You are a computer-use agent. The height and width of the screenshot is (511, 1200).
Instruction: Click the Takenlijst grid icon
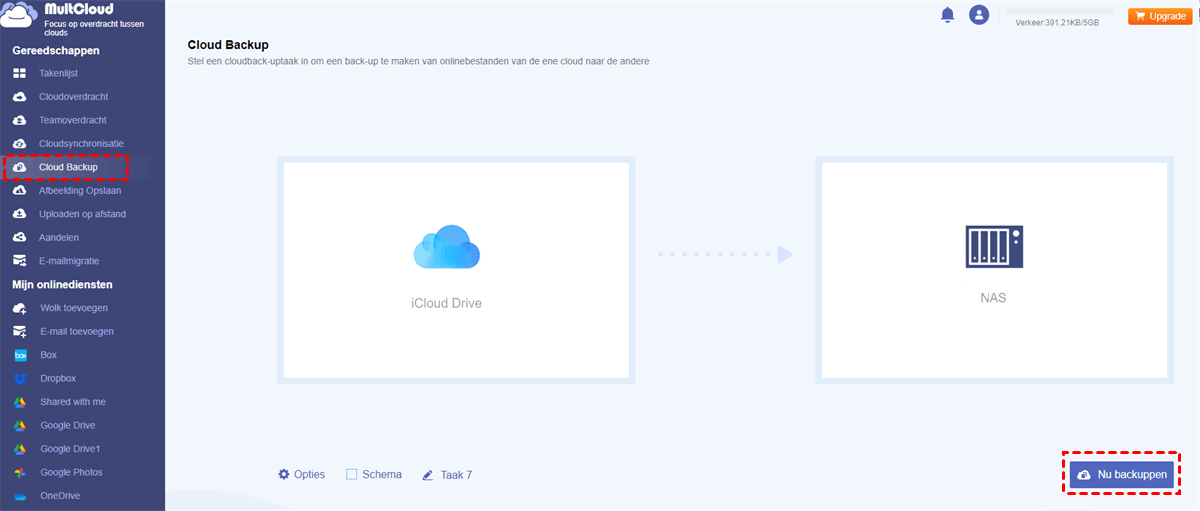point(20,73)
